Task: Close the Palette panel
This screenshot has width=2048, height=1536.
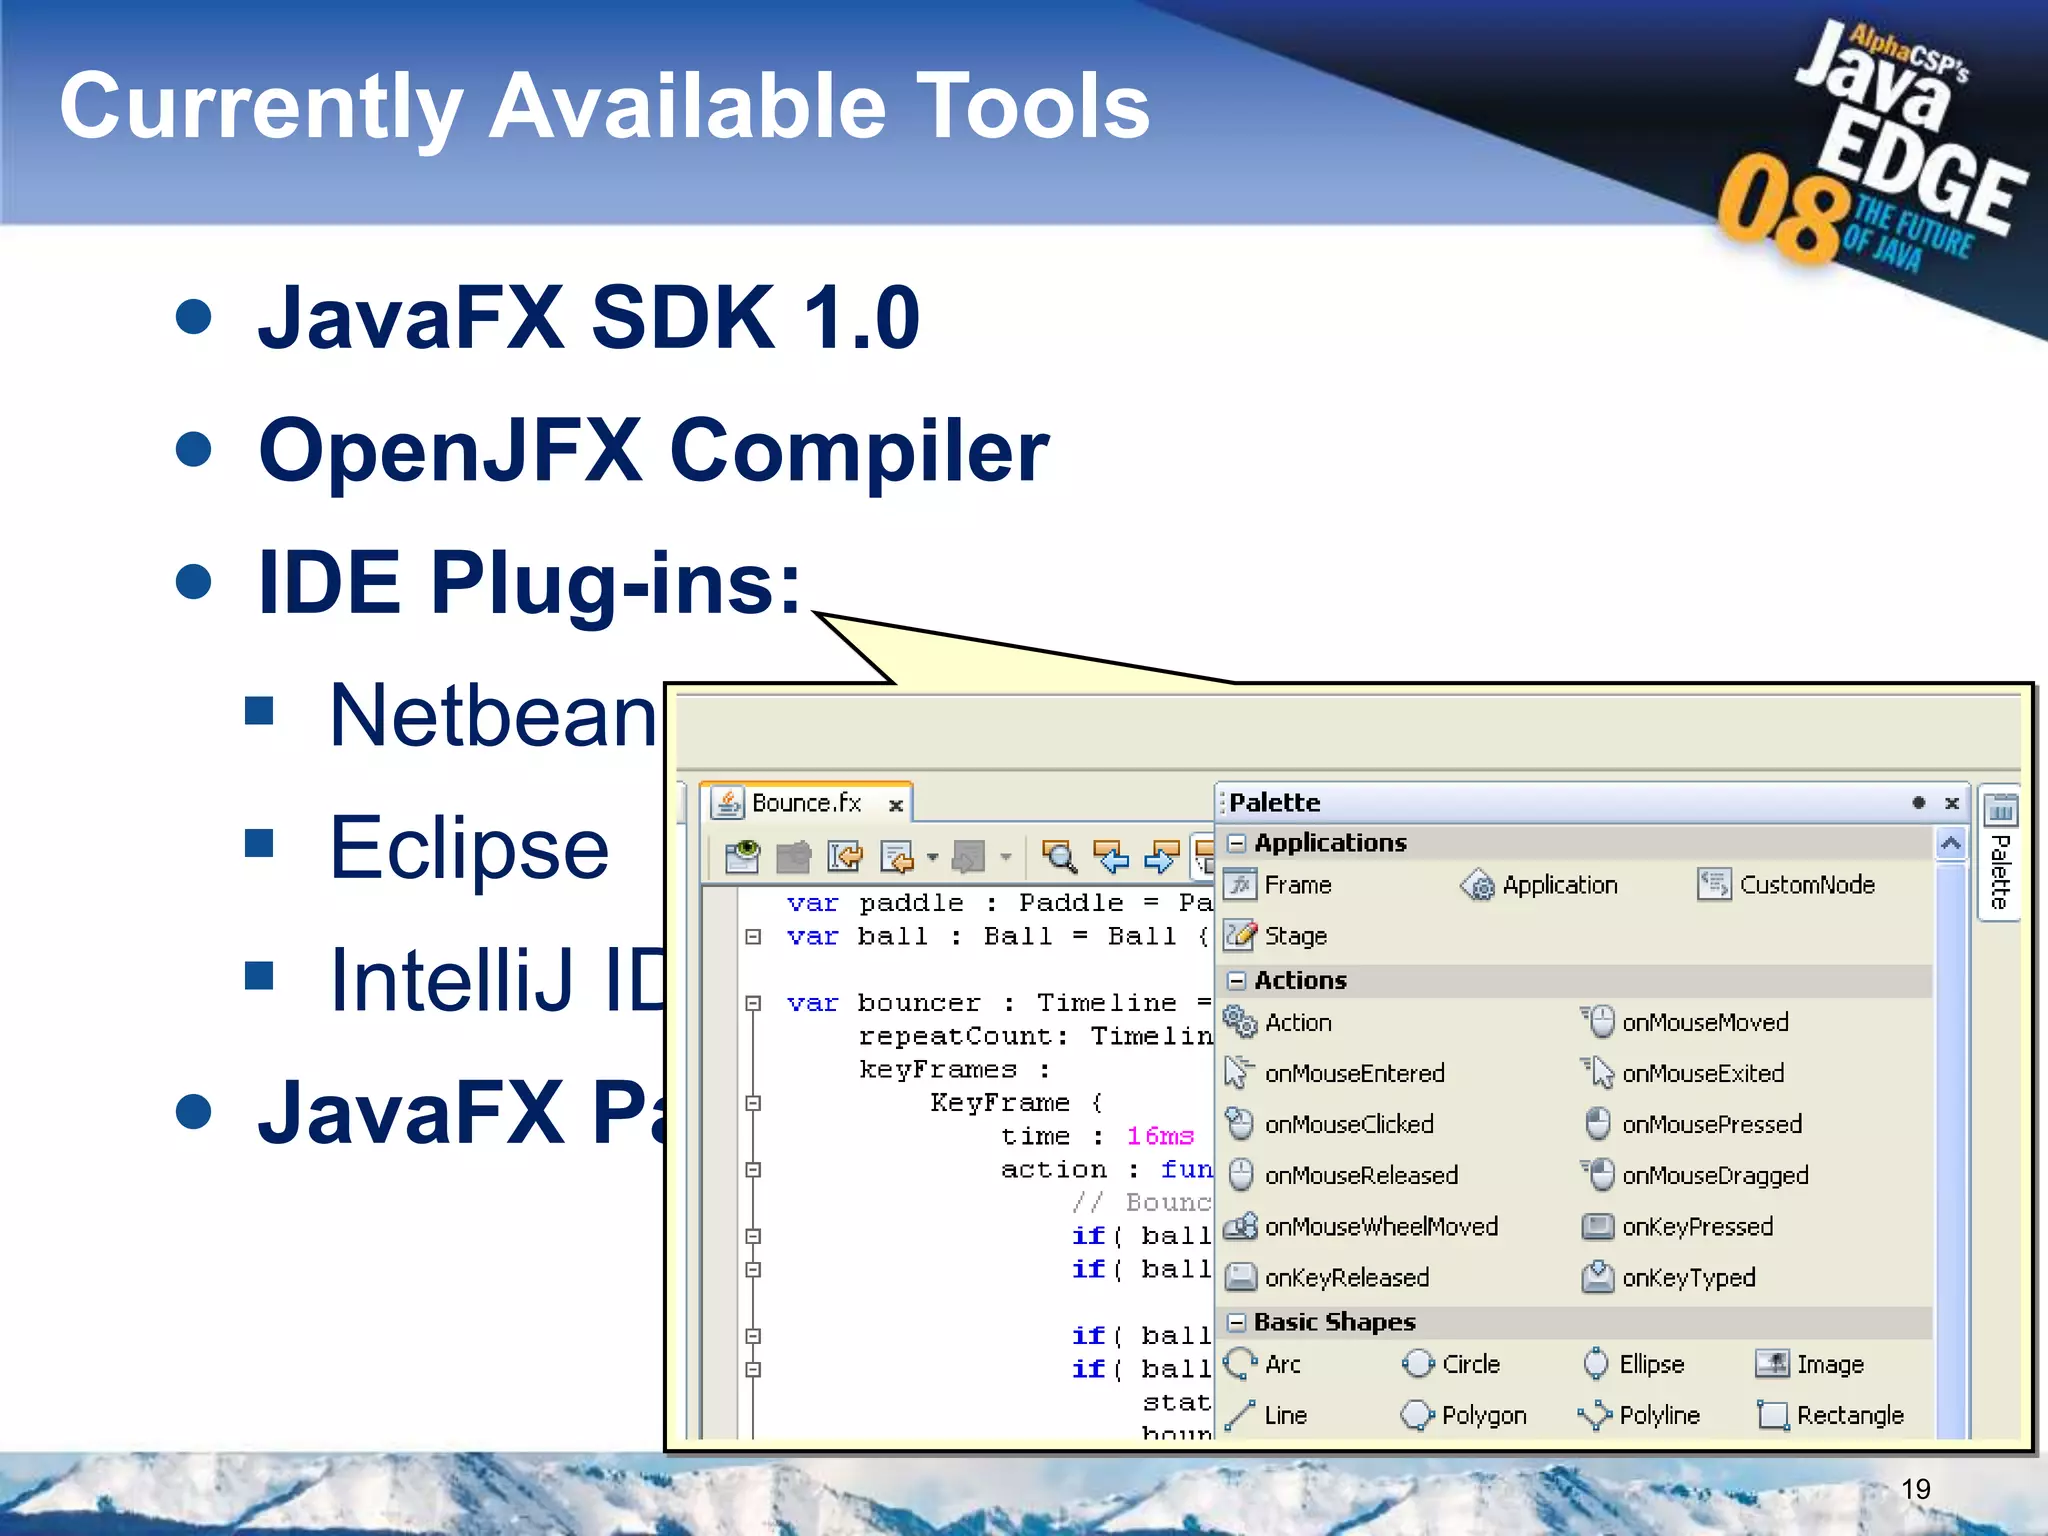Action: (x=1951, y=803)
